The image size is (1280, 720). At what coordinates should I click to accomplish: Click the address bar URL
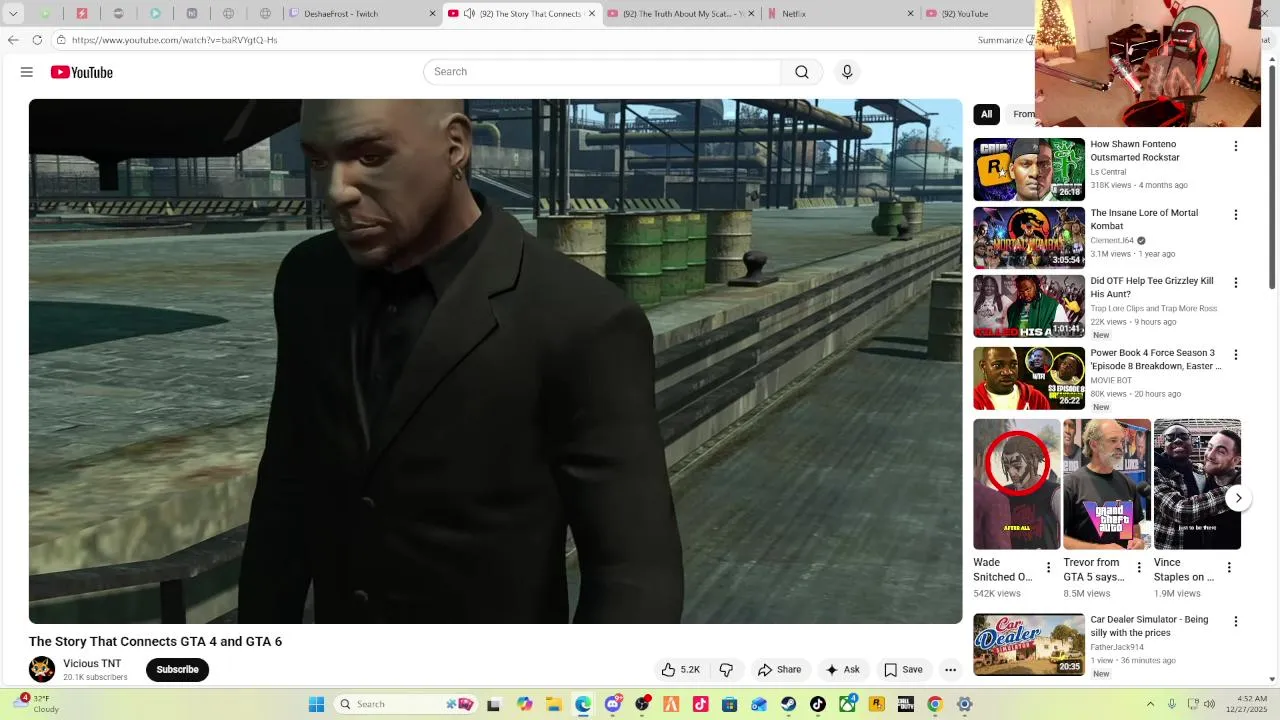pos(174,40)
